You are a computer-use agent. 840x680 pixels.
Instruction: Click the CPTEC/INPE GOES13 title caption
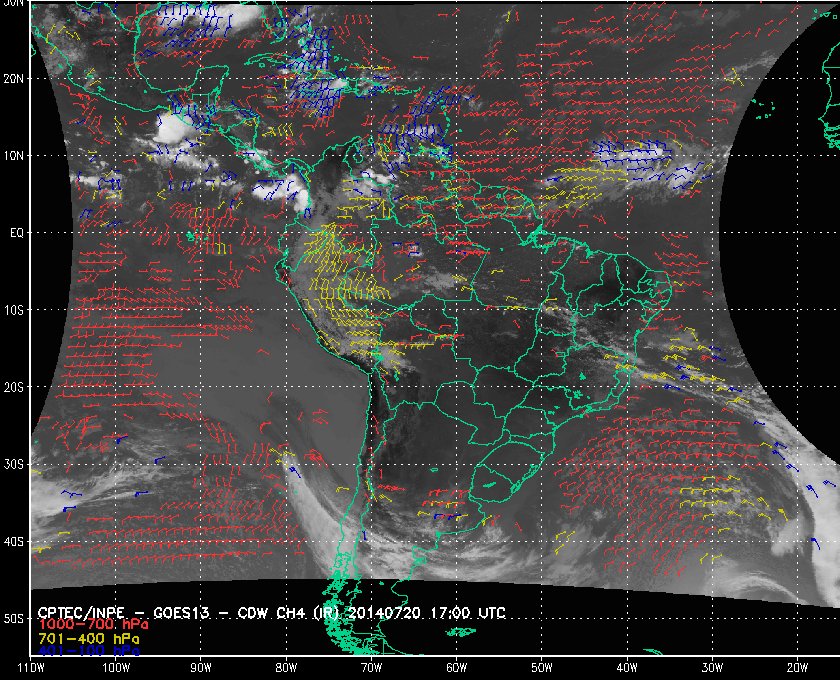point(272,613)
